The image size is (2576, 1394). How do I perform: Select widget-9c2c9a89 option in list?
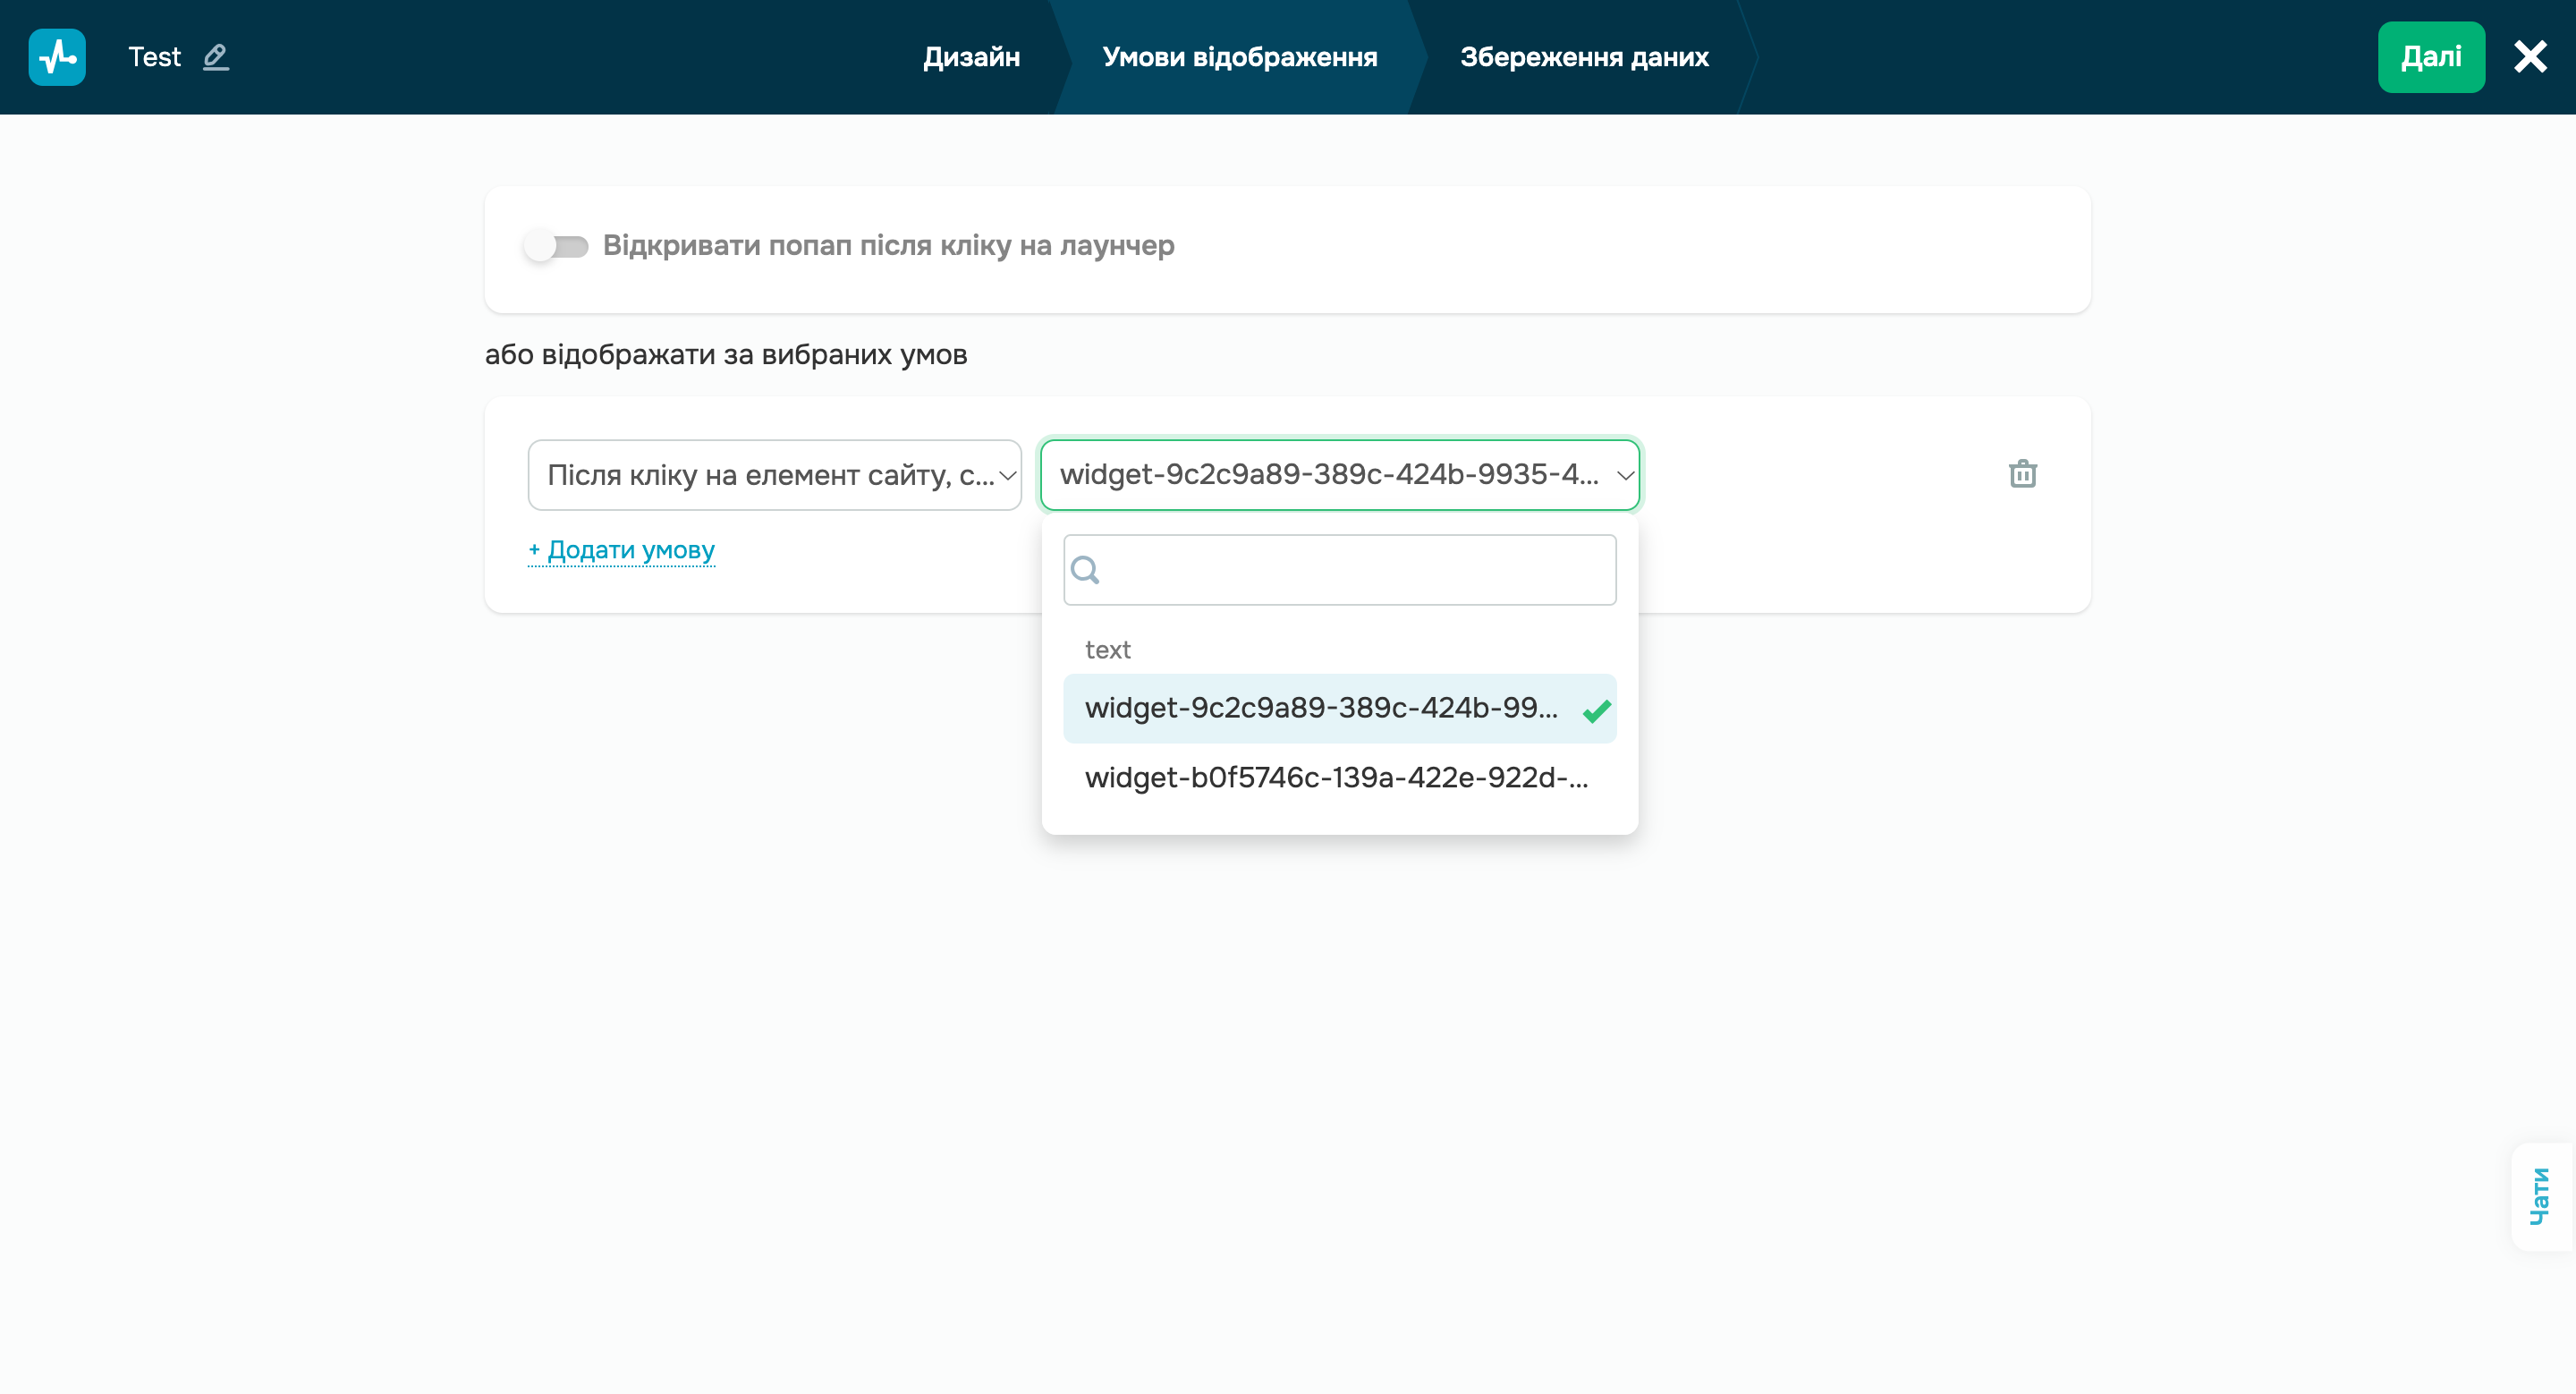tap(1320, 708)
